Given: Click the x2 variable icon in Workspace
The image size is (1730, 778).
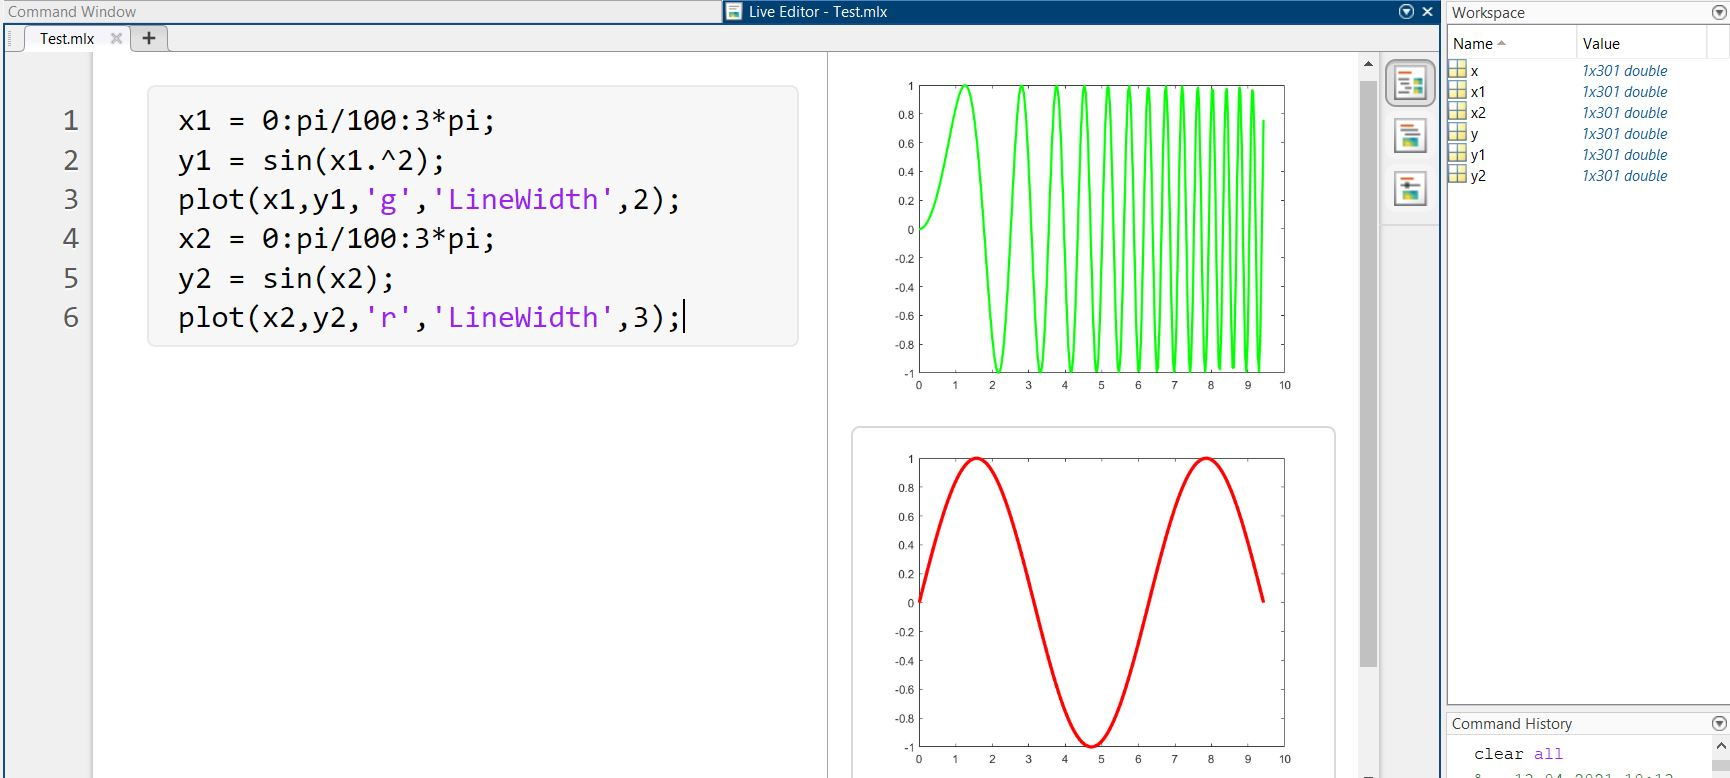Looking at the screenshot, I should [1458, 112].
